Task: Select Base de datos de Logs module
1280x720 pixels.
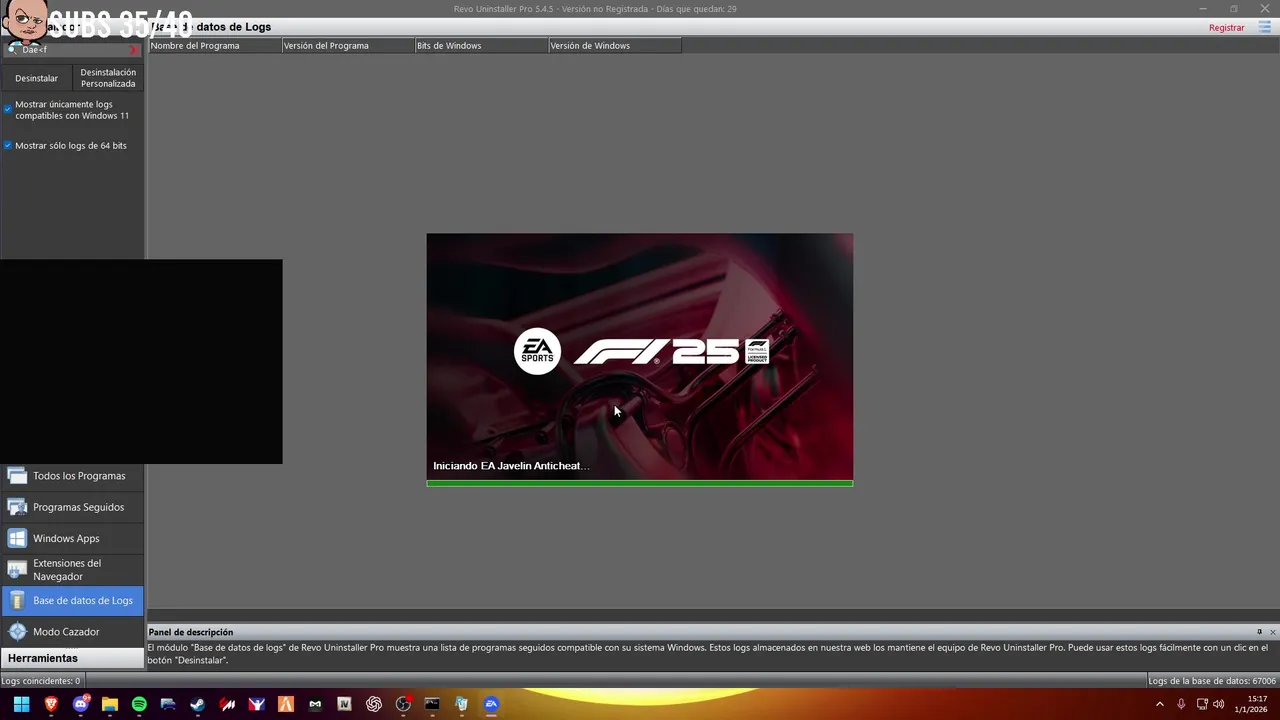Action: [x=72, y=600]
